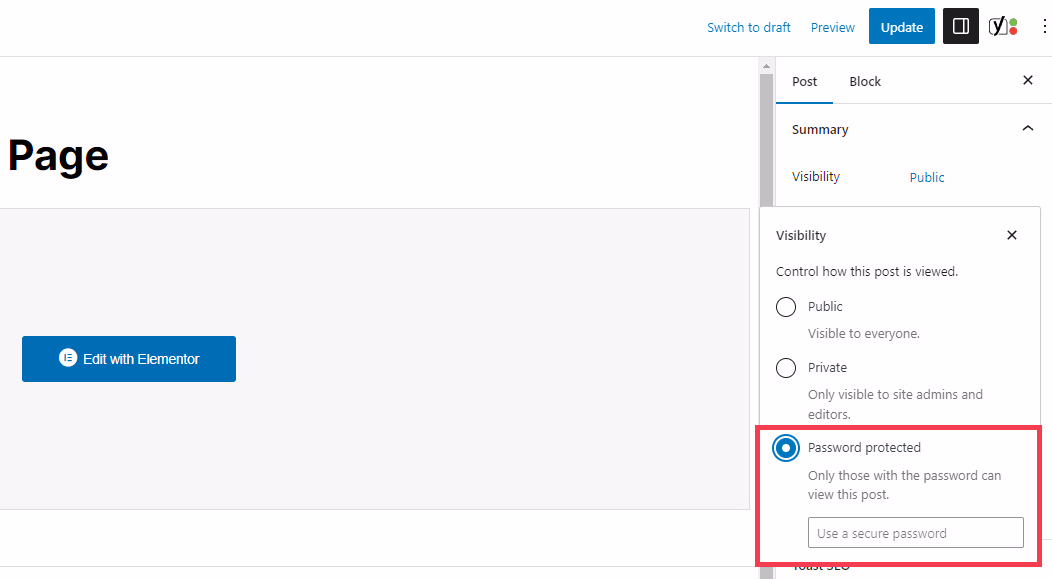The image size is (1052, 579).
Task: Switch to the Block tab
Action: click(x=864, y=81)
